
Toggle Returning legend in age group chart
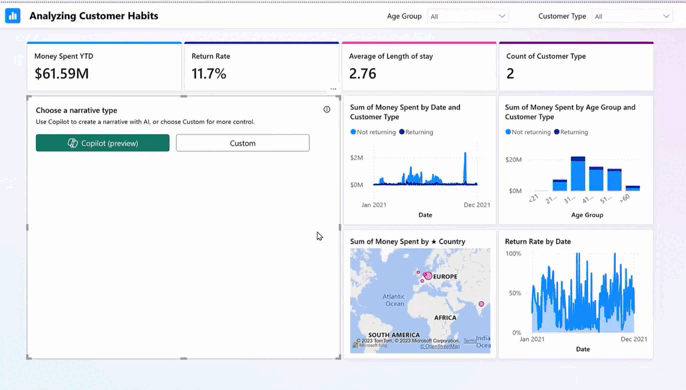click(x=571, y=132)
